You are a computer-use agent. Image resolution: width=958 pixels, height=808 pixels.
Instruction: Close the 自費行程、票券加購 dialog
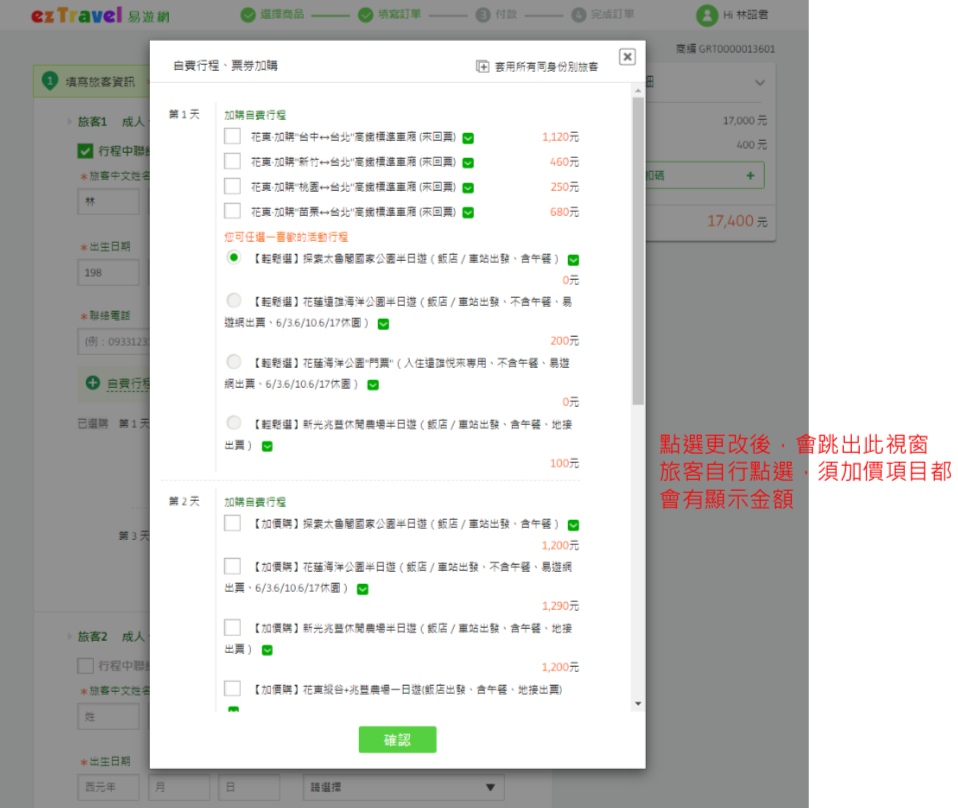[627, 57]
